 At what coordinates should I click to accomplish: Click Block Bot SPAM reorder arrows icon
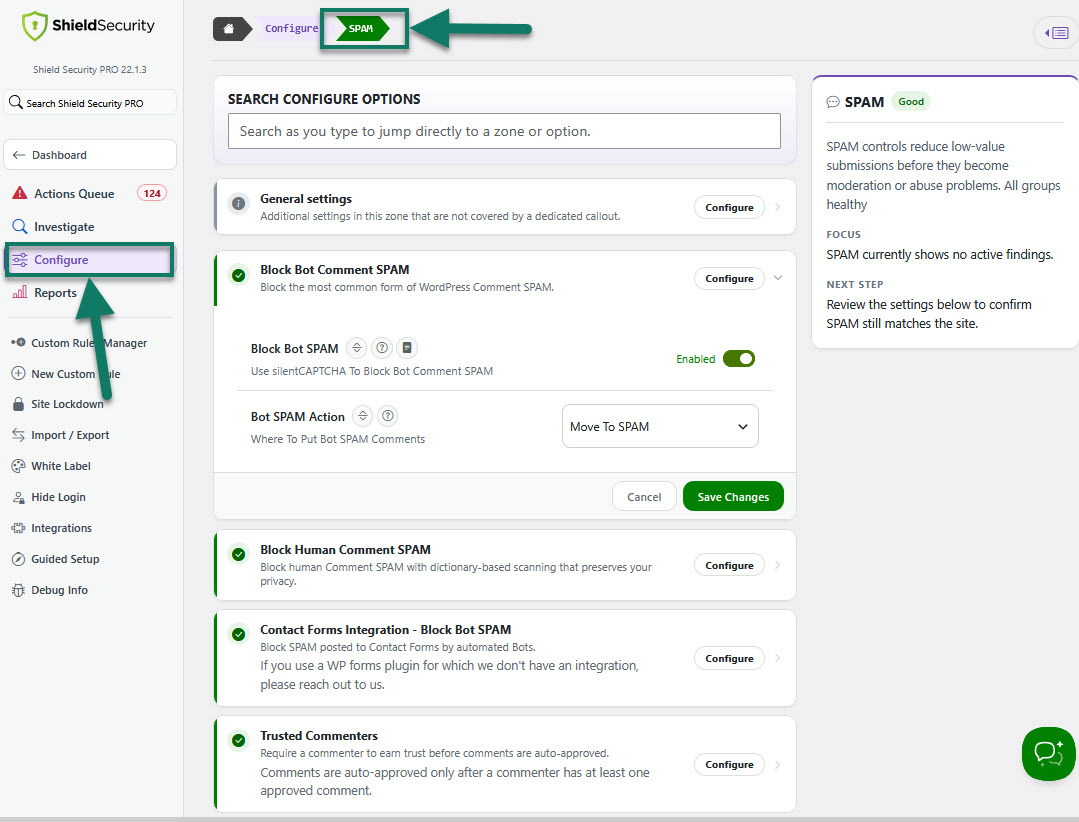[356, 348]
